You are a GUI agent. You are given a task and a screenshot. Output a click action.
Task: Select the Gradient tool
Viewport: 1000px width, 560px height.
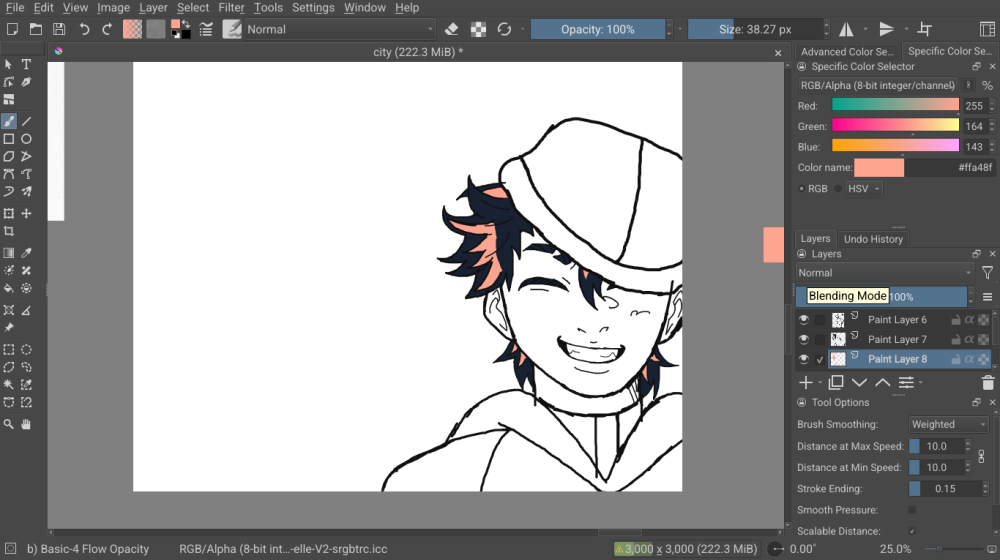[x=9, y=253]
